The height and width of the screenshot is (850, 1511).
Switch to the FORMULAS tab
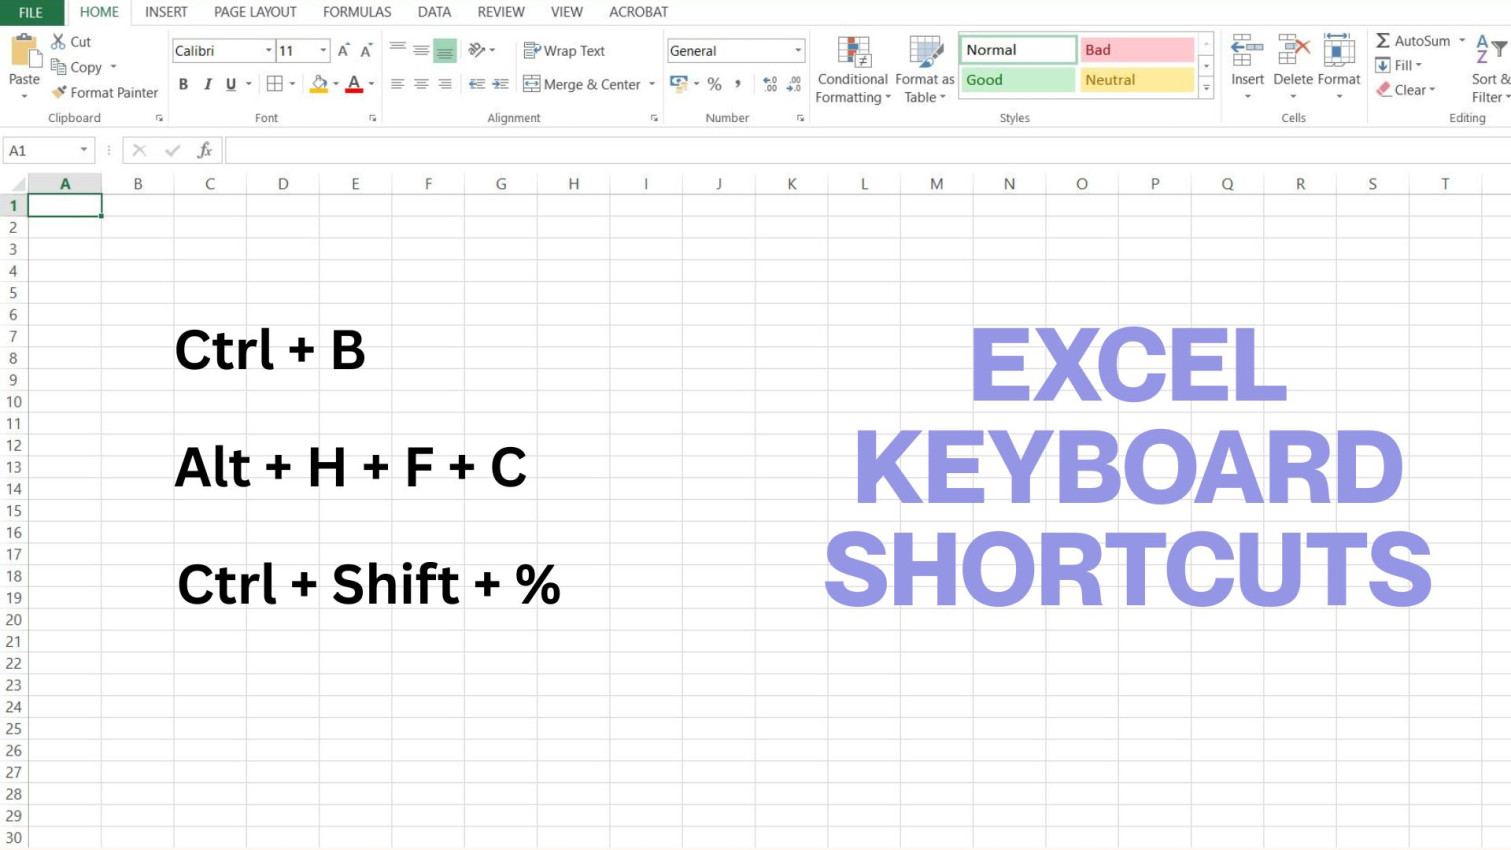(357, 12)
